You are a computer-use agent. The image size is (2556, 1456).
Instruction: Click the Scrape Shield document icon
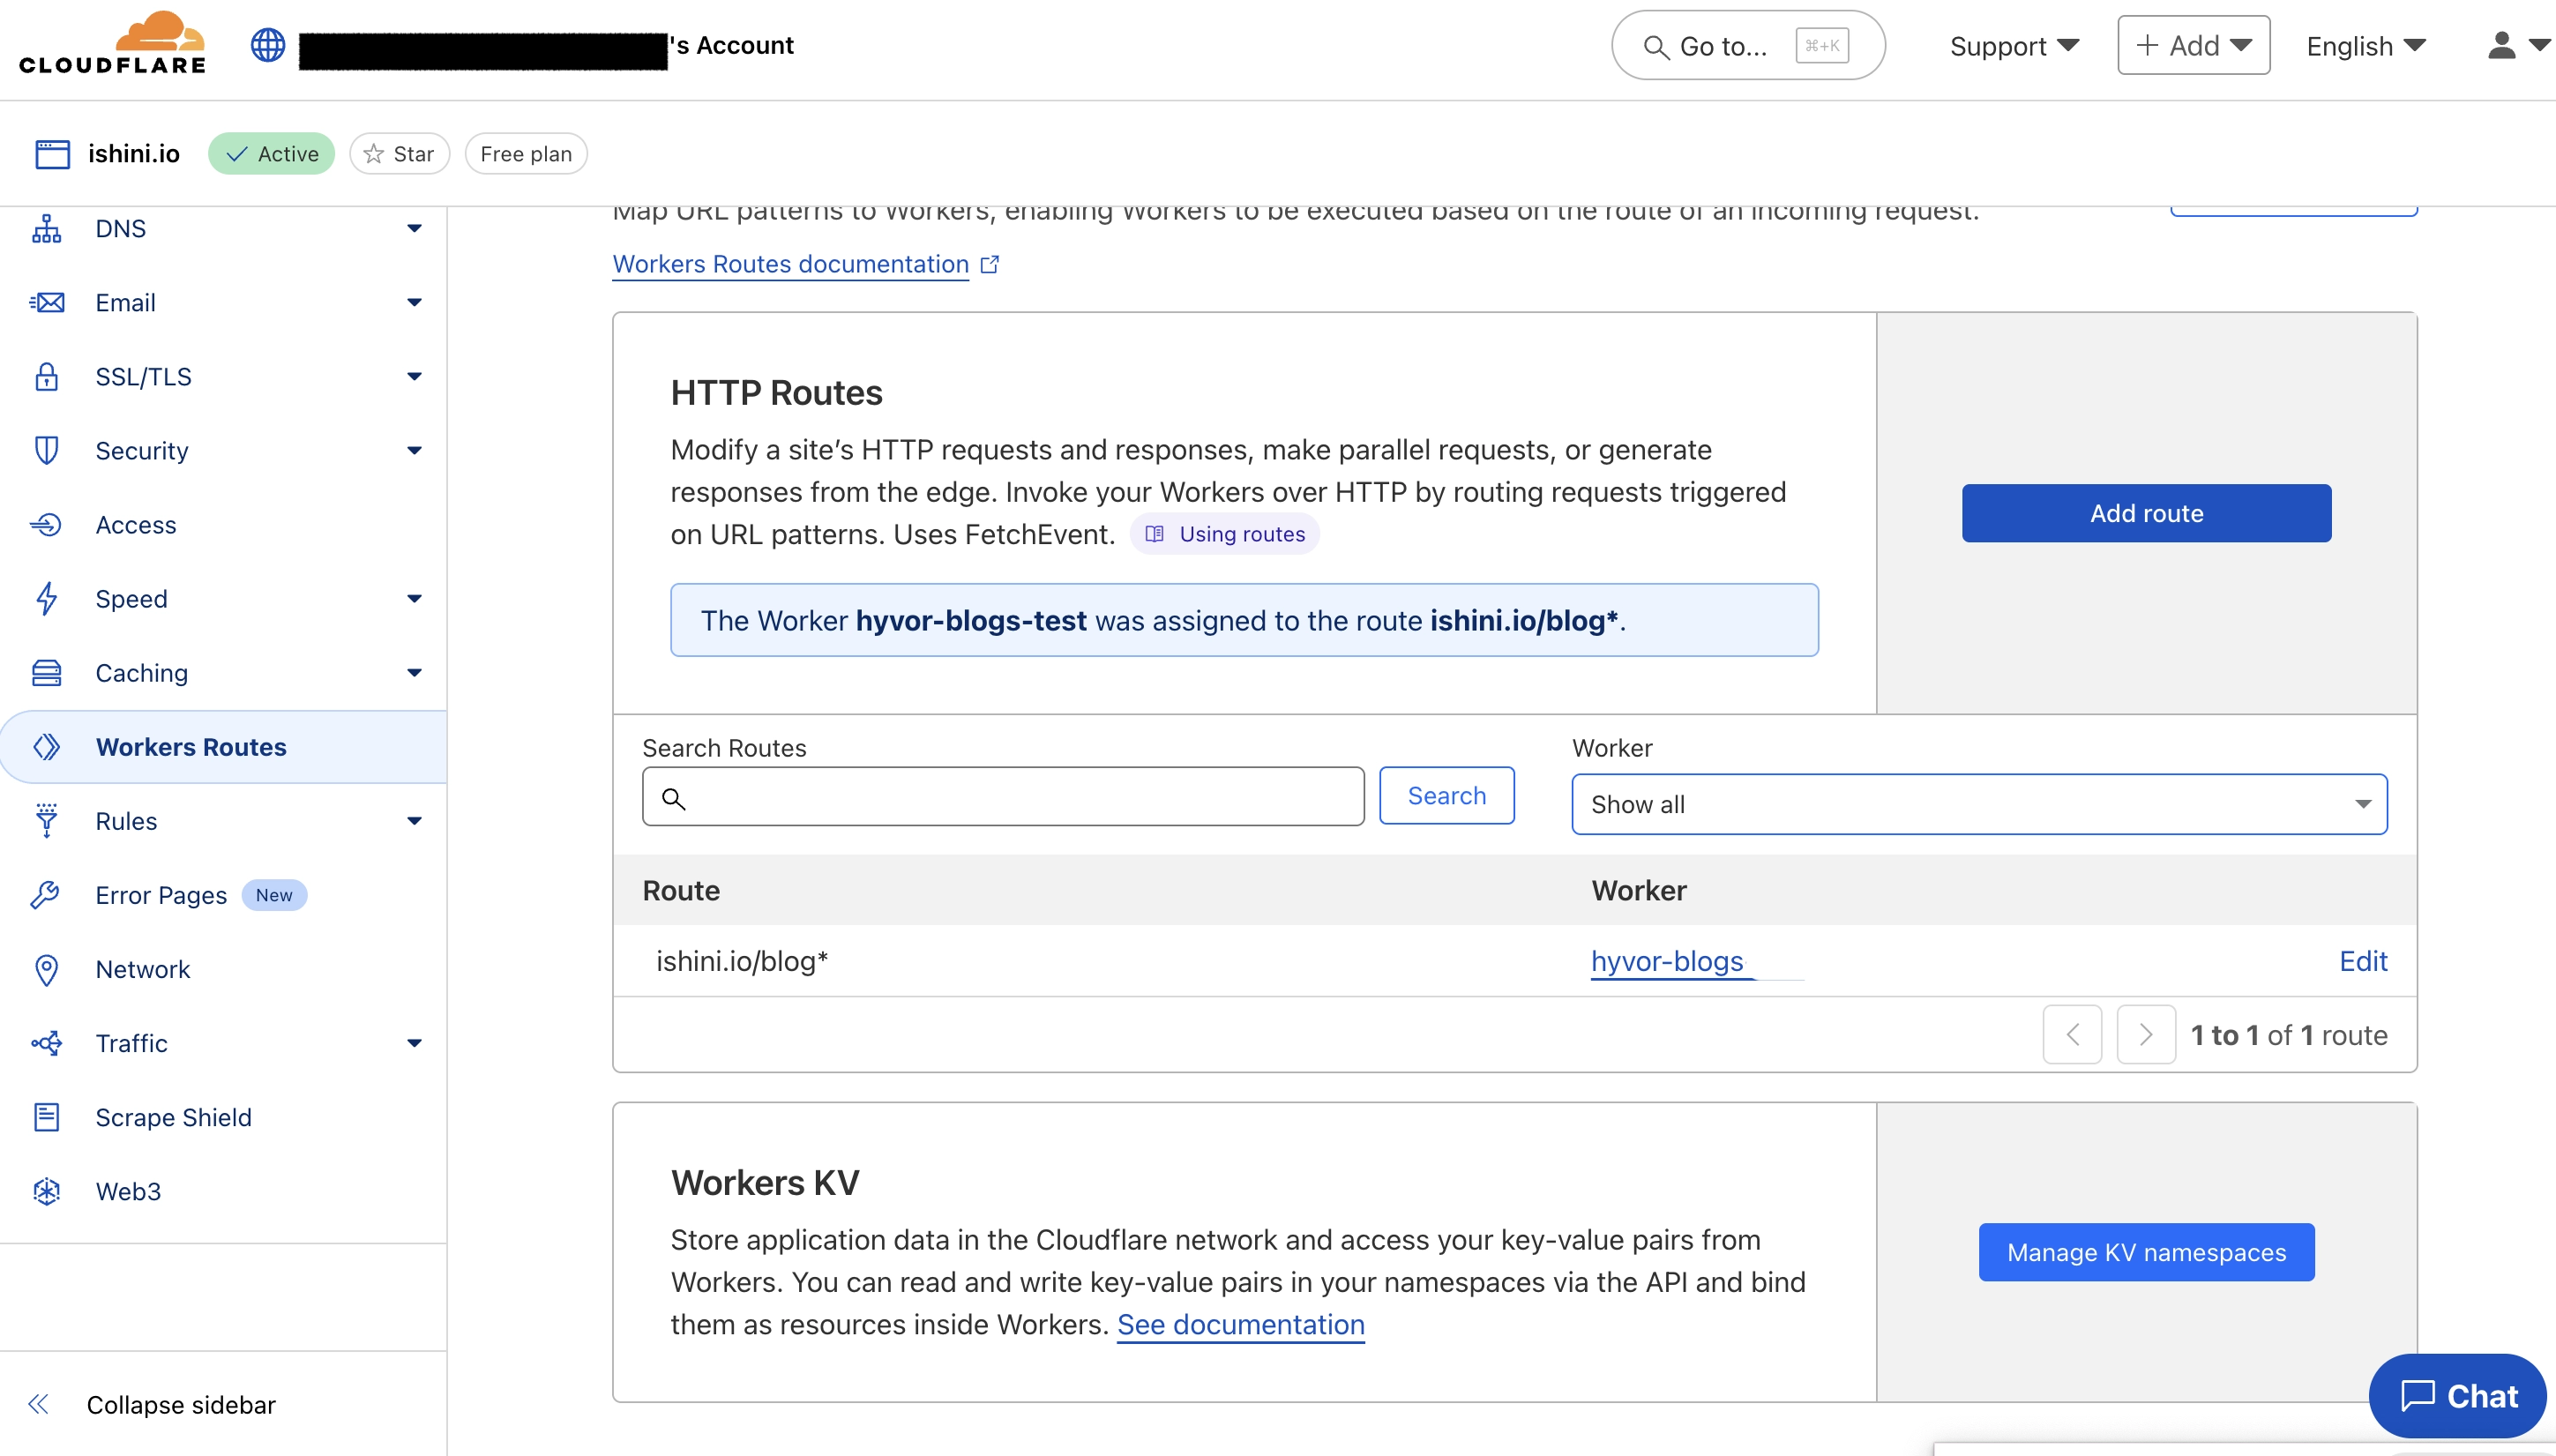[47, 1117]
